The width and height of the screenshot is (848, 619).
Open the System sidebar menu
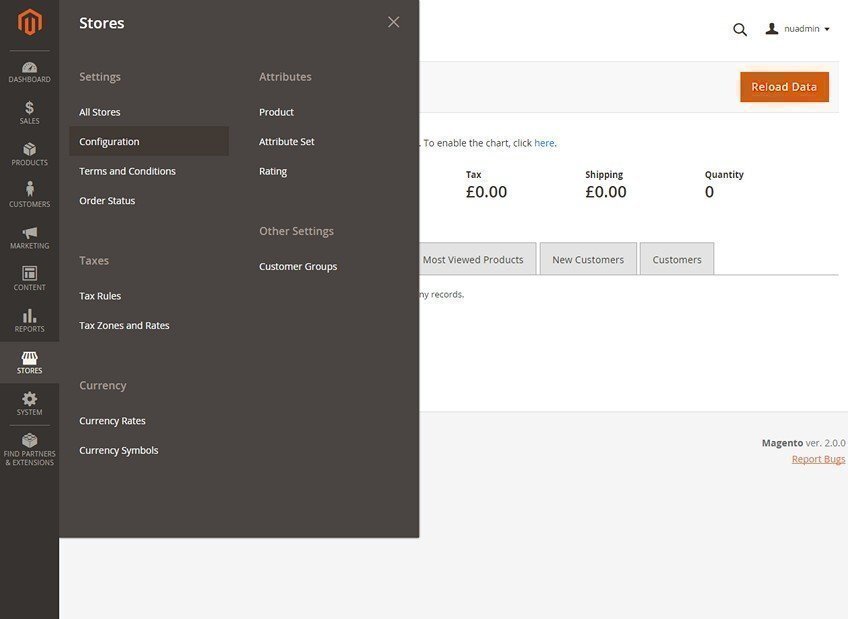29,404
